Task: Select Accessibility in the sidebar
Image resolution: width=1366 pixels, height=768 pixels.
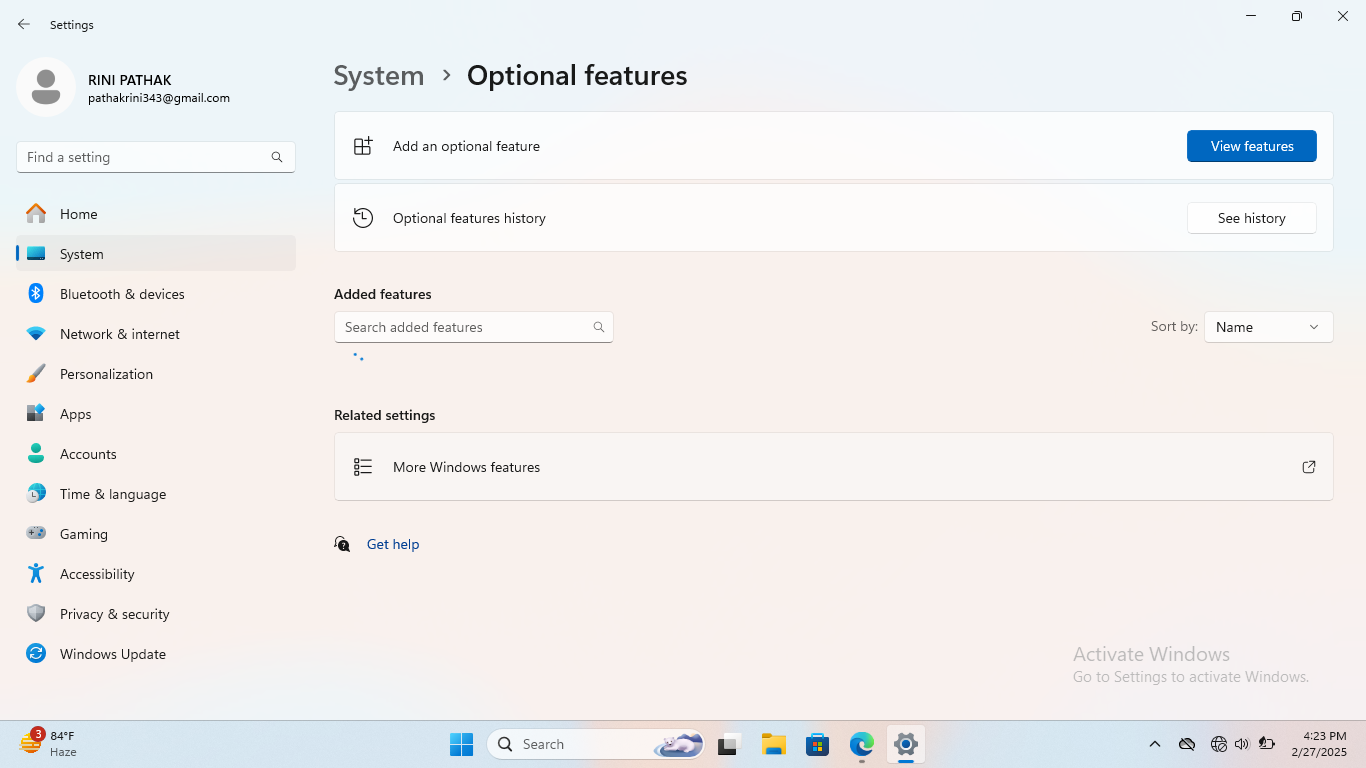Action: point(97,574)
